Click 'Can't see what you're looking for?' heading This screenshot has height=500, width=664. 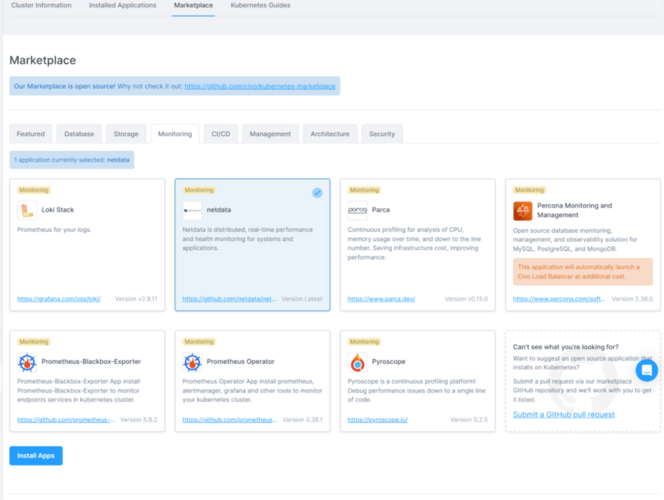tap(566, 347)
